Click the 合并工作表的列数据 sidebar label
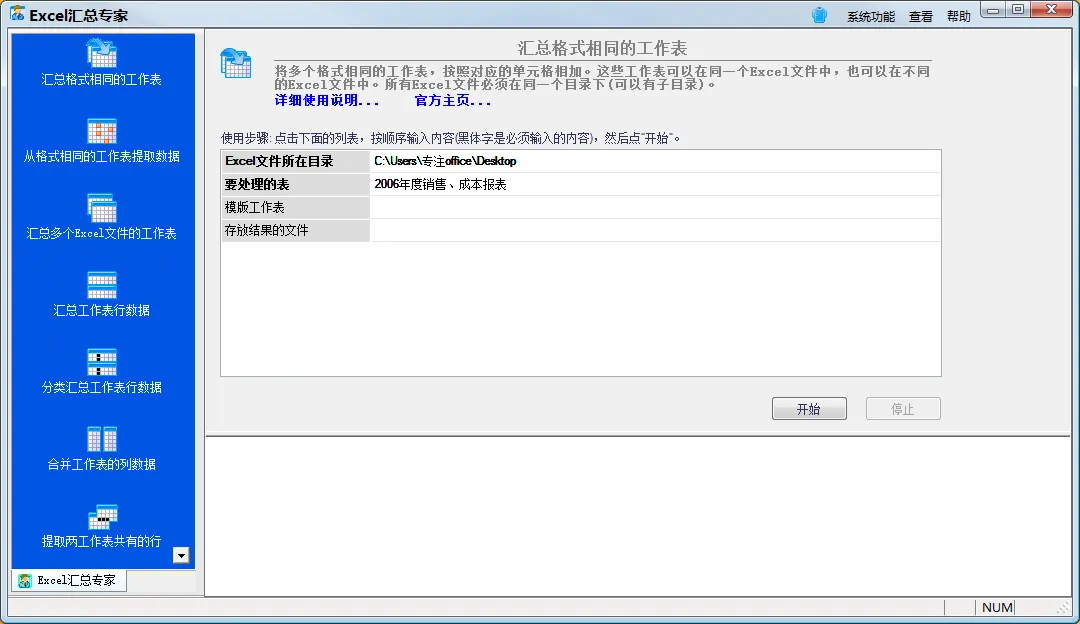Screen dimensions: 1080x624 pos(101,464)
